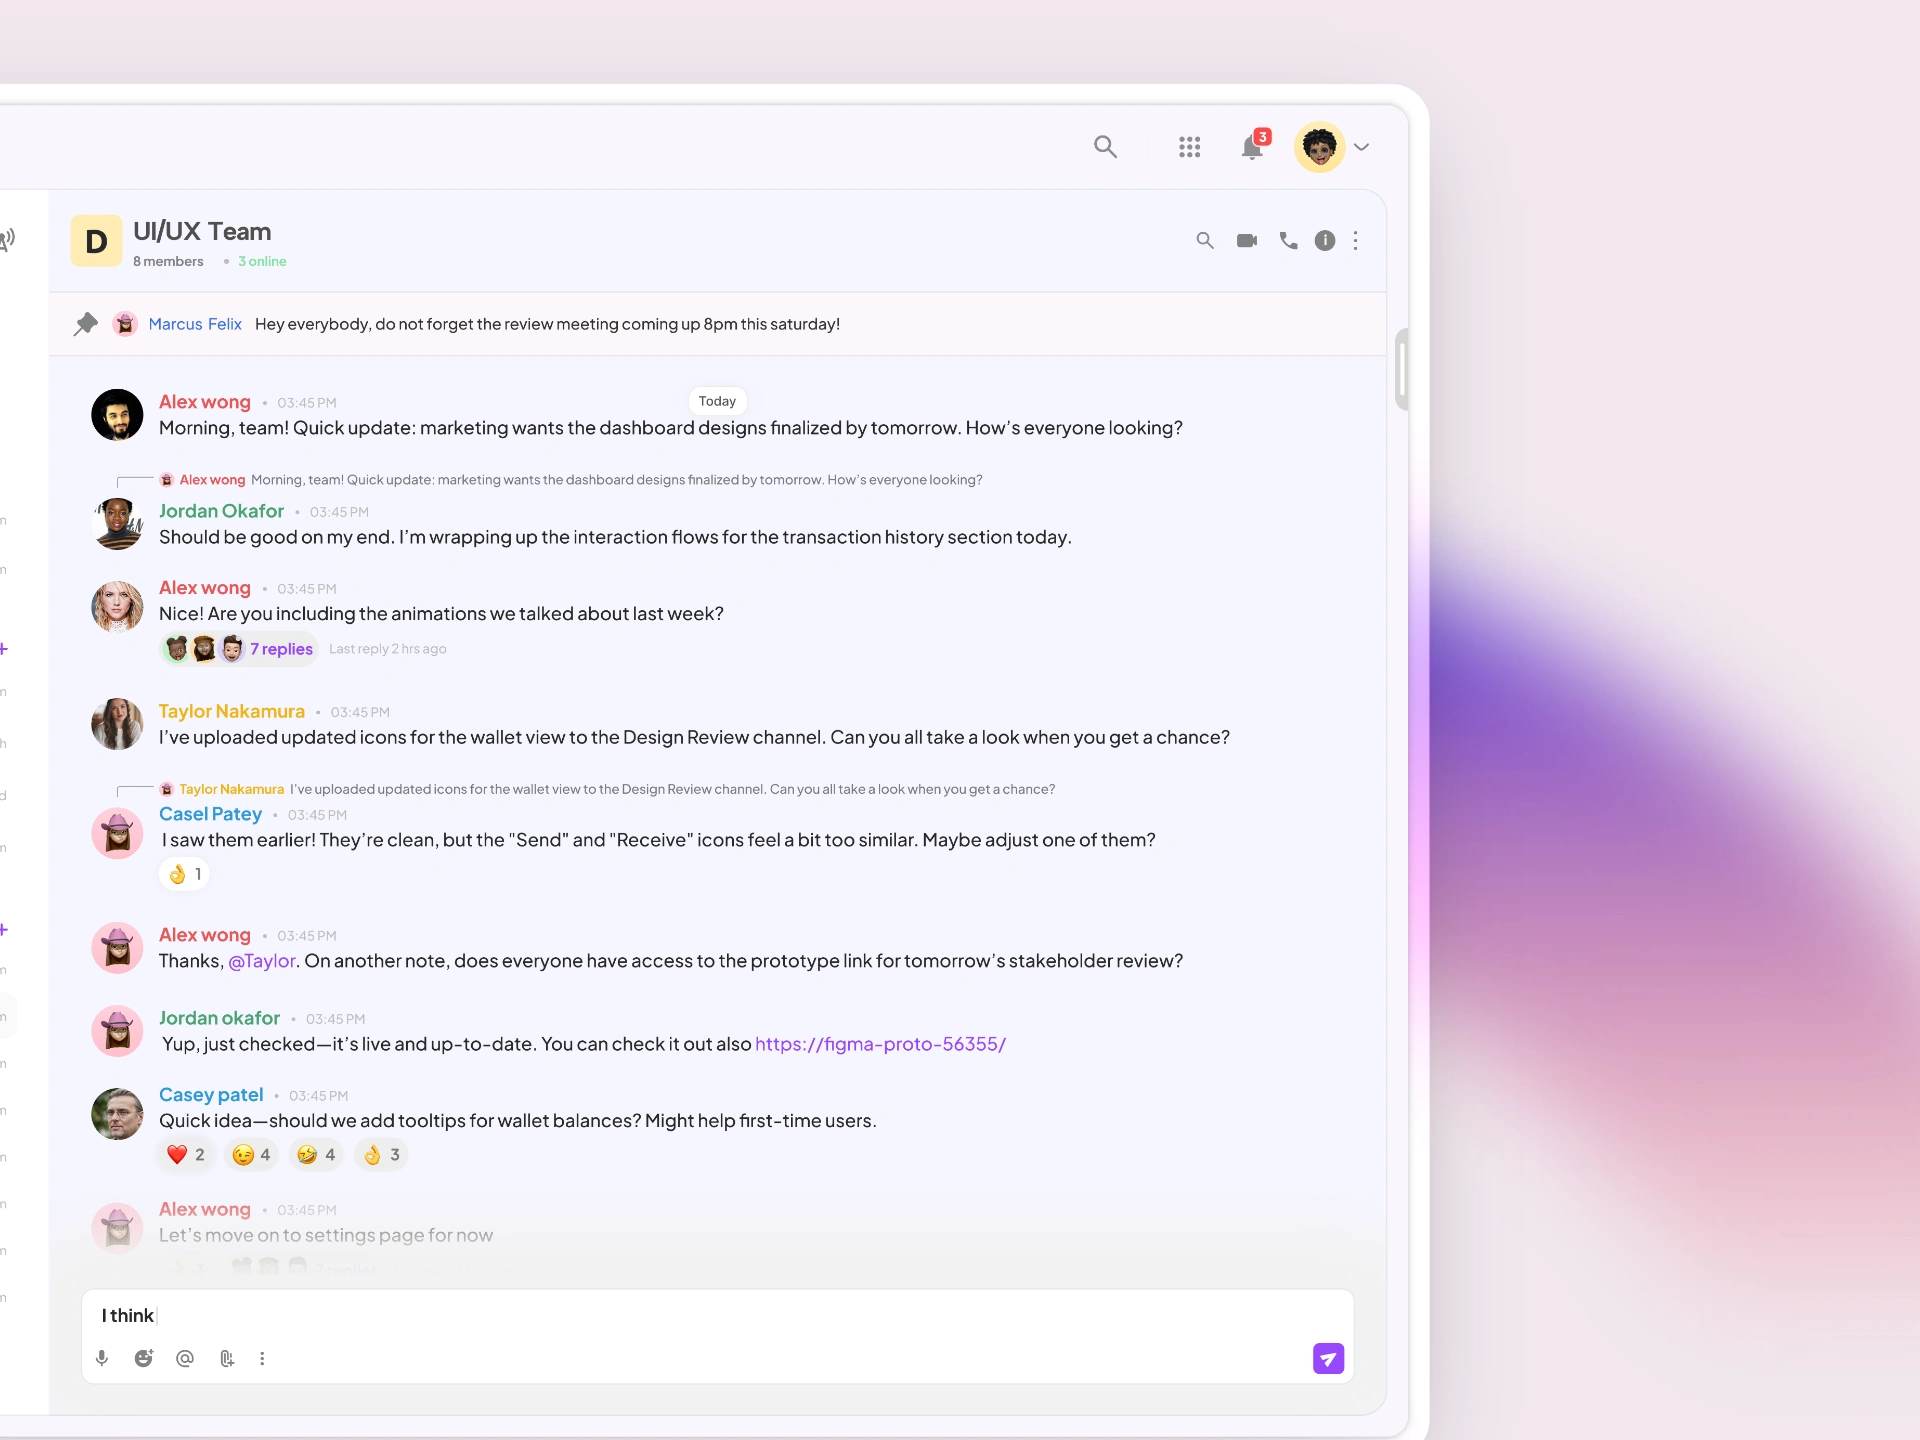
Task: Click the quoted Alex wong reply preview
Action: click(571, 481)
